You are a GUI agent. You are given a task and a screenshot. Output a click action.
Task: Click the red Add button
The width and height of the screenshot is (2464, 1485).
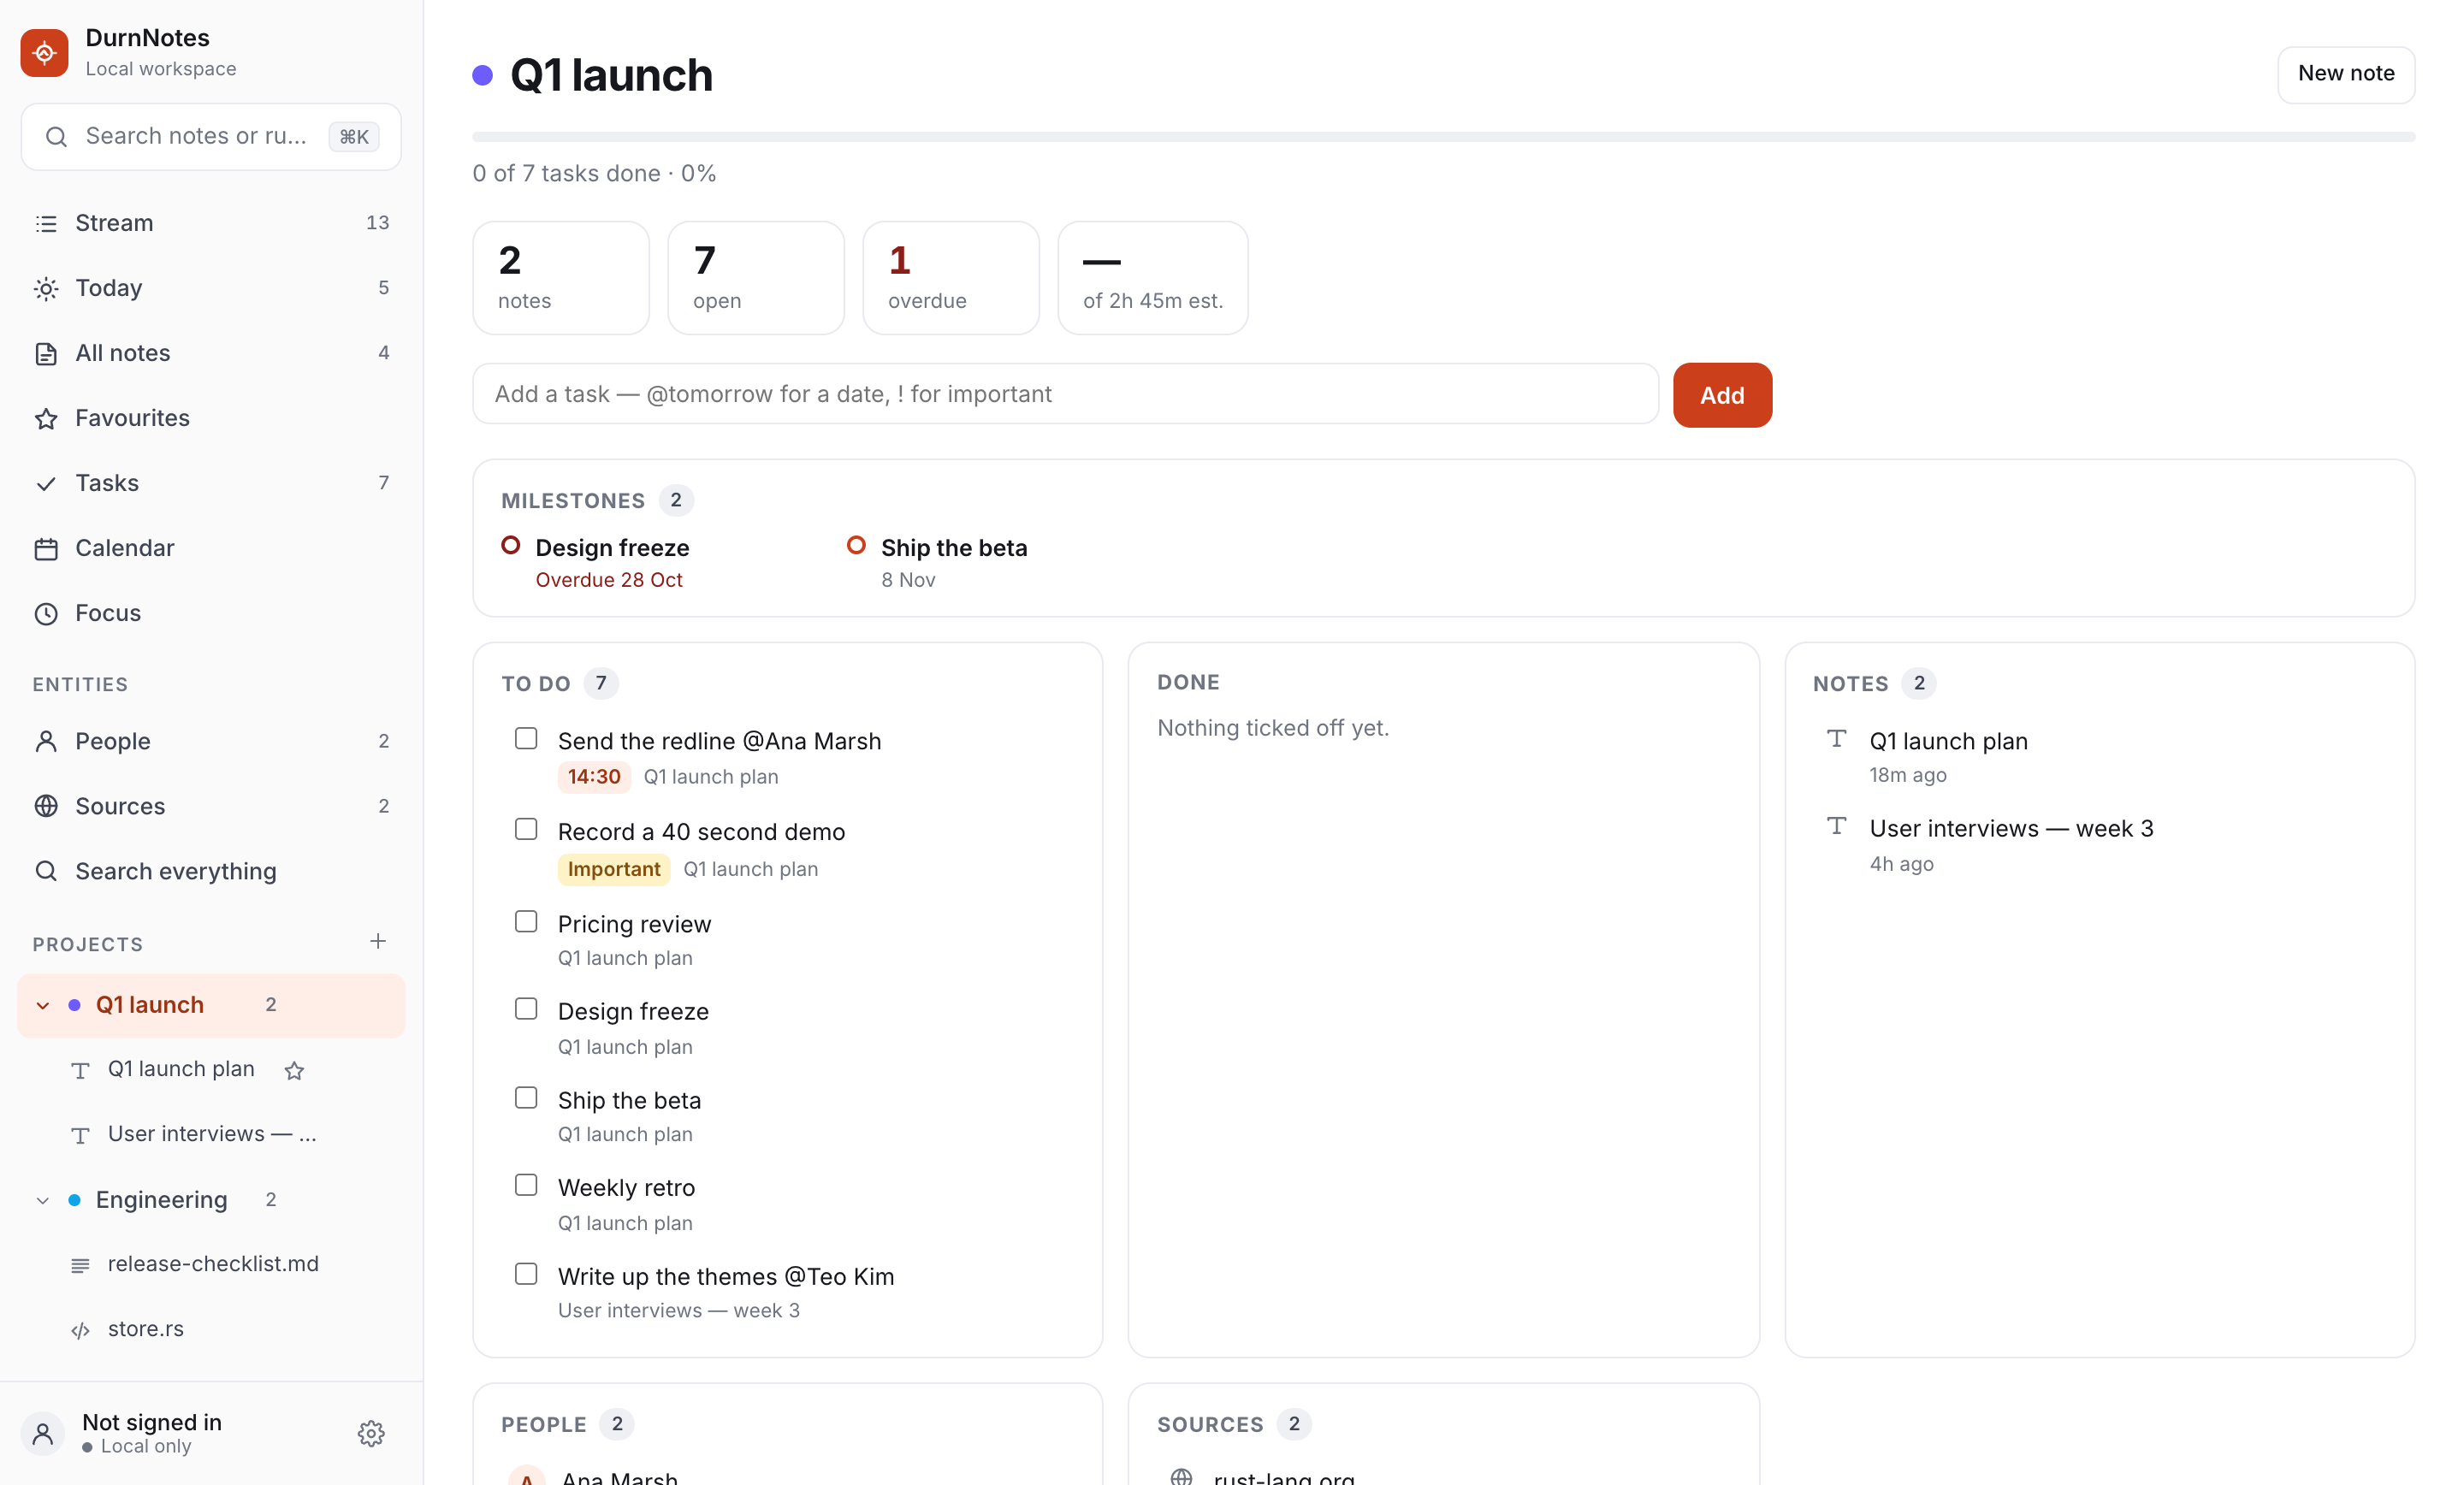1722,395
